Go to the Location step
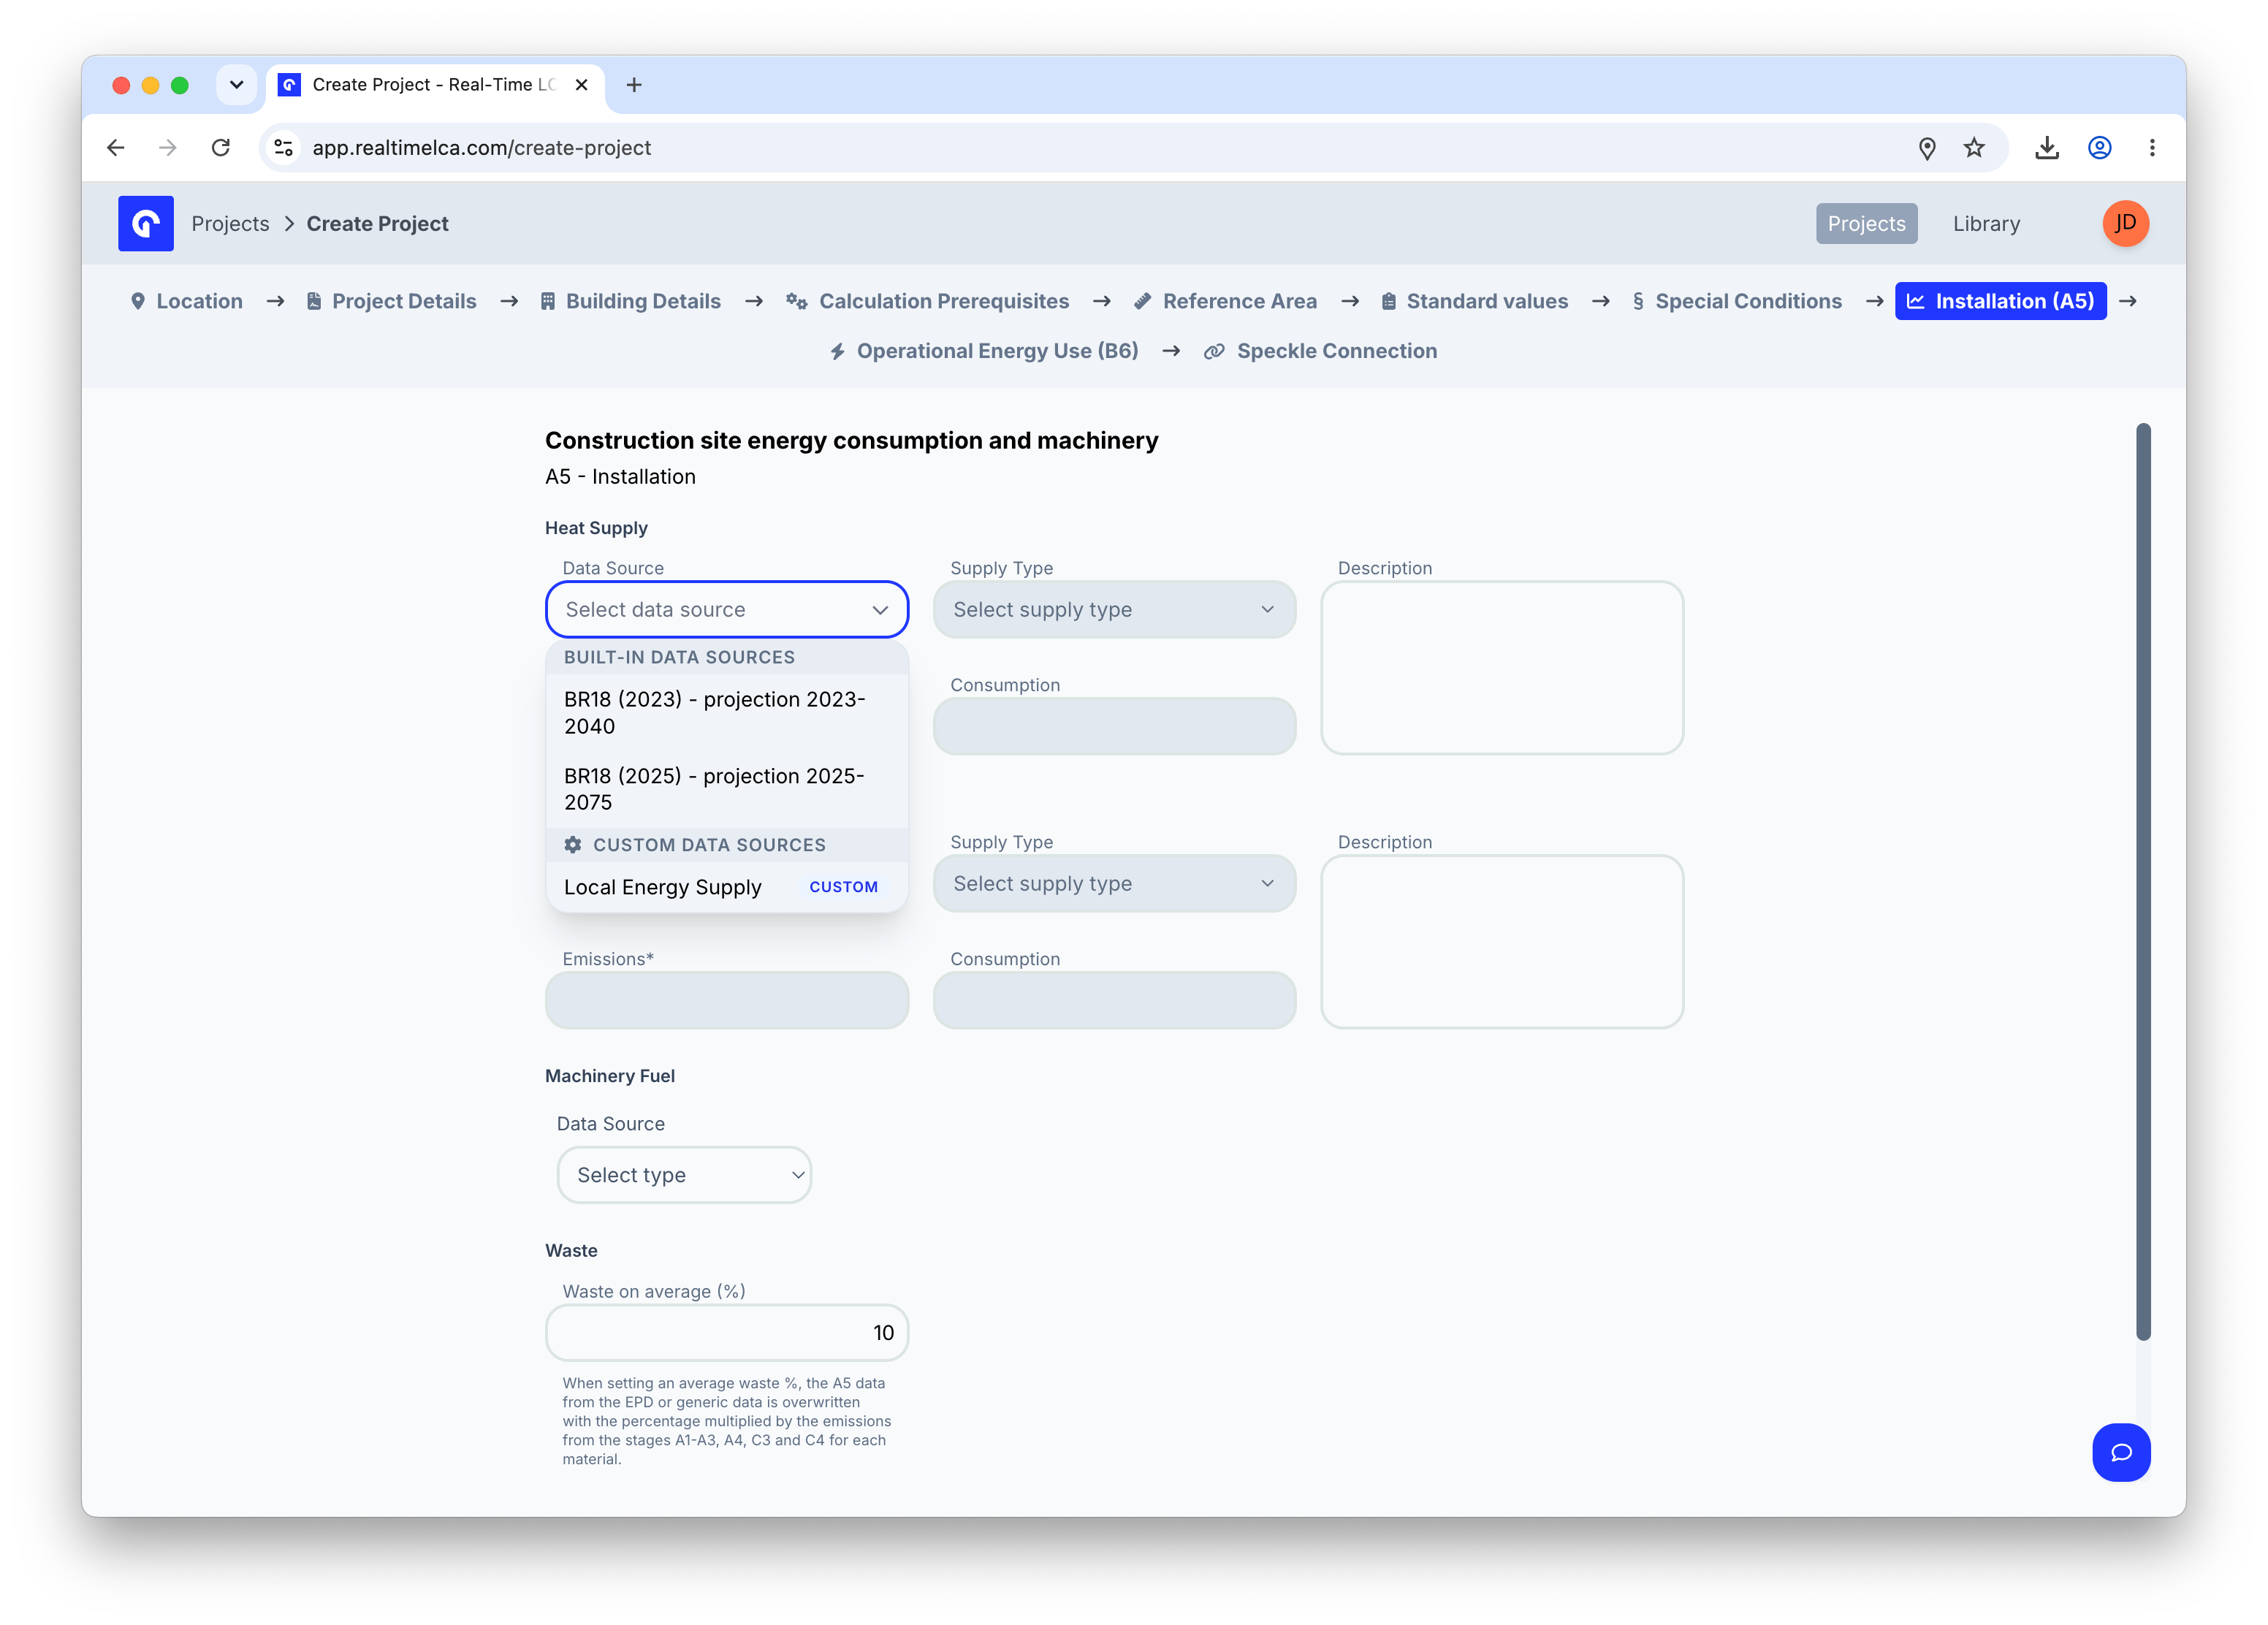Image resolution: width=2268 pixels, height=1625 pixels. tap(187, 301)
